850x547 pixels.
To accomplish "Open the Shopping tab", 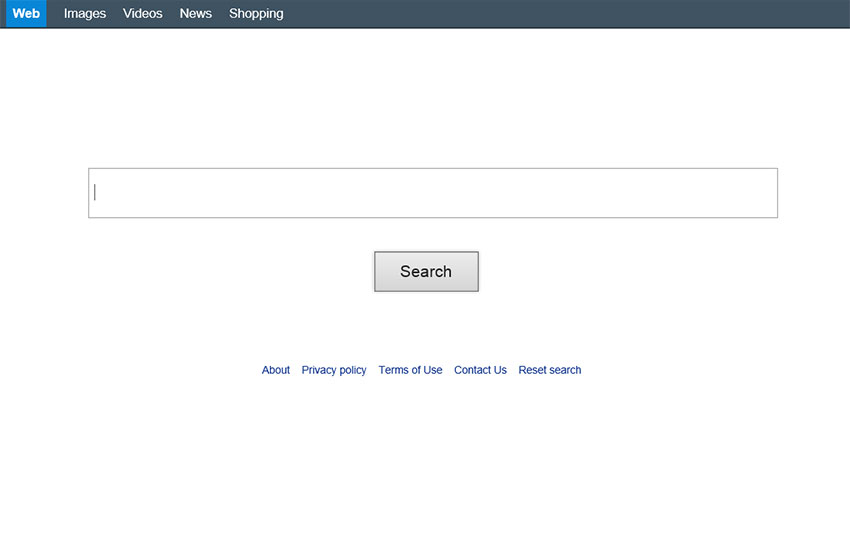I will pos(256,14).
